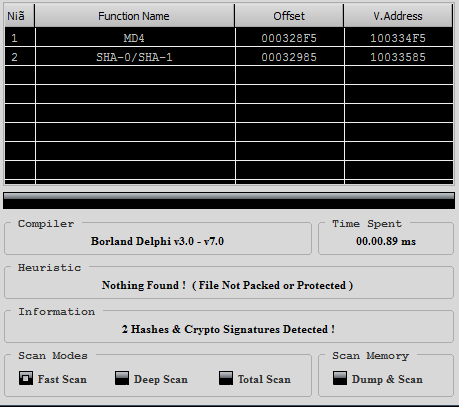The height and width of the screenshot is (407, 459).
Task: Click the Borland Delphi compiler text
Action: (157, 241)
